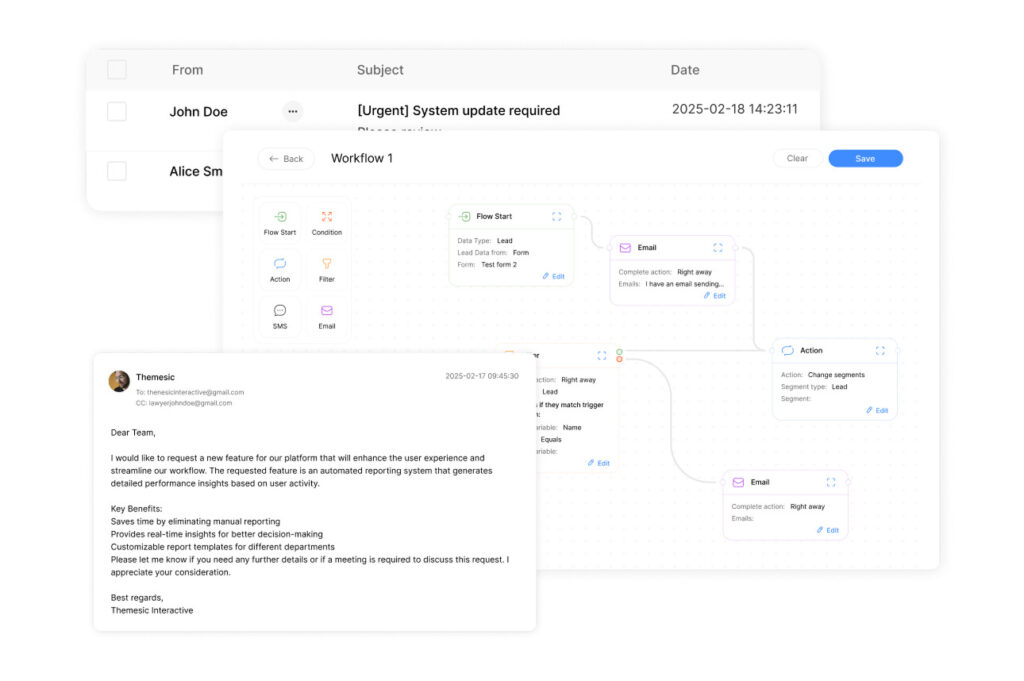This screenshot has width=1024, height=681.
Task: Add an SMS node from palette
Action: [280, 311]
